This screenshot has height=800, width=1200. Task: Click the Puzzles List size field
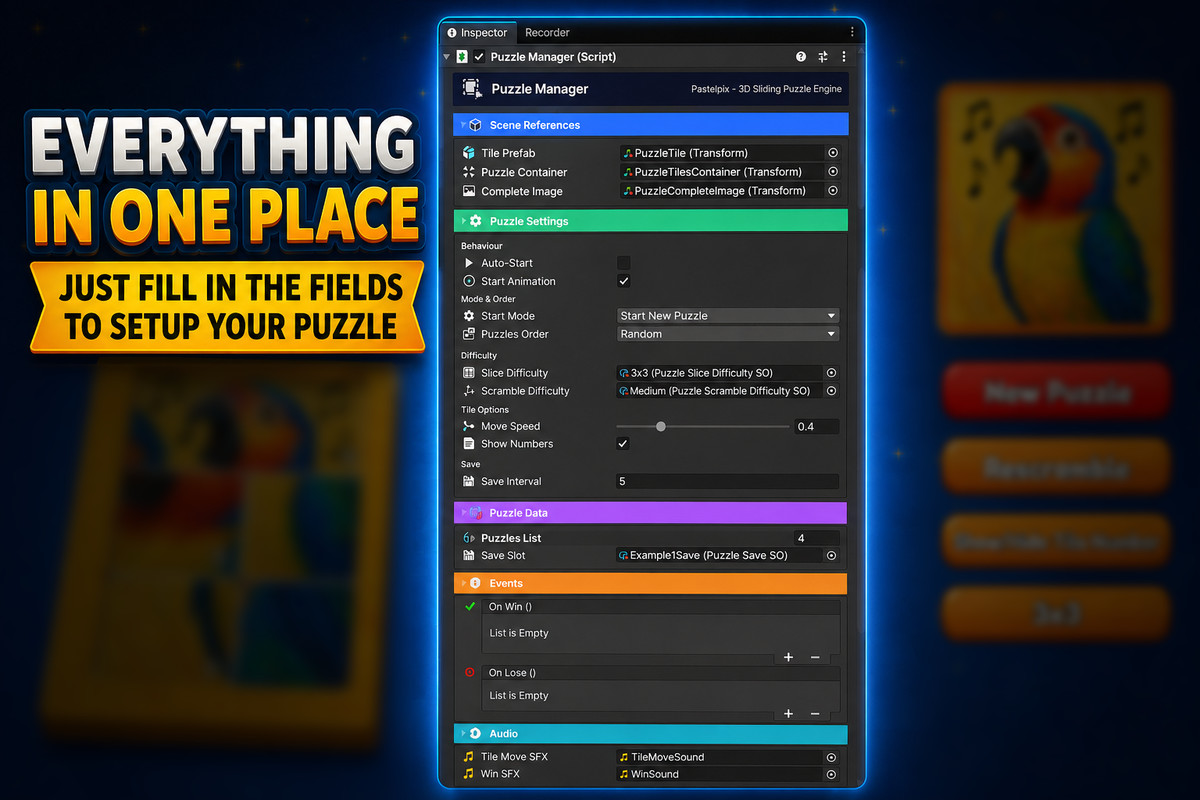pyautogui.click(x=817, y=538)
